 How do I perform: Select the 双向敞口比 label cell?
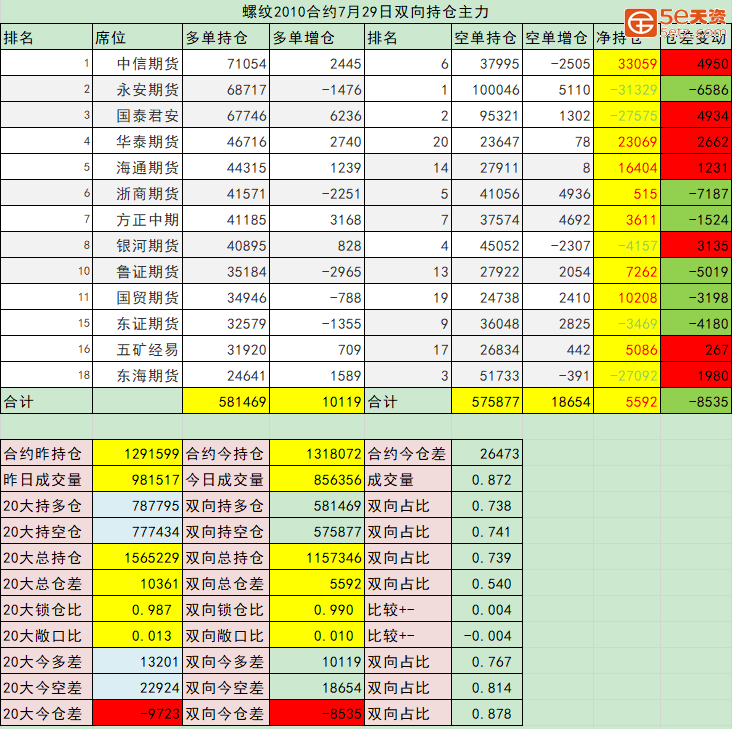pyautogui.click(x=225, y=636)
